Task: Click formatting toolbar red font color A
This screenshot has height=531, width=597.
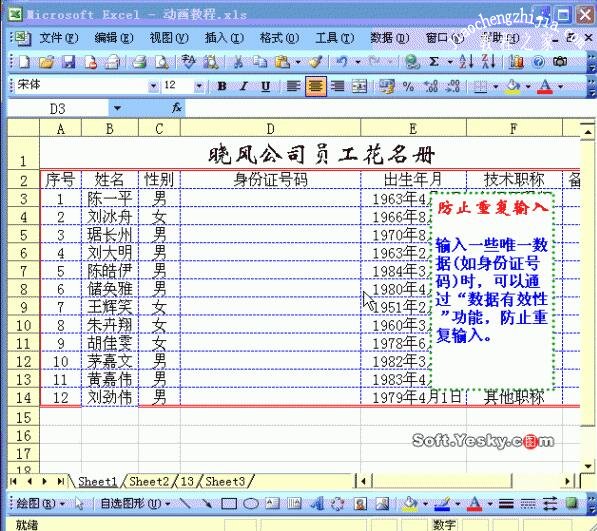Action: click(545, 86)
